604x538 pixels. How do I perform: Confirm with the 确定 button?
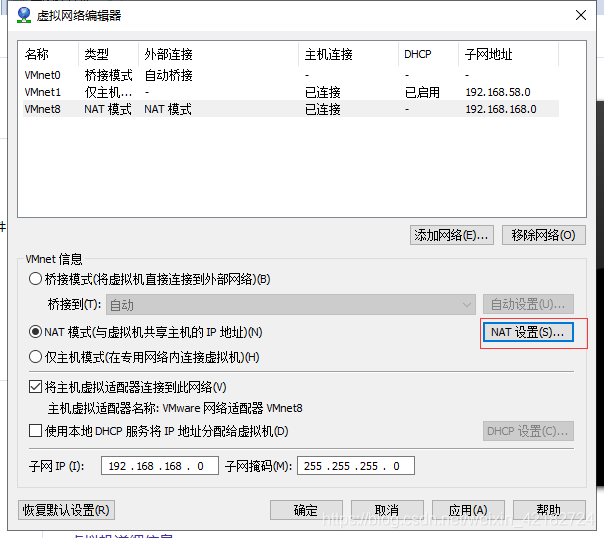(x=306, y=510)
